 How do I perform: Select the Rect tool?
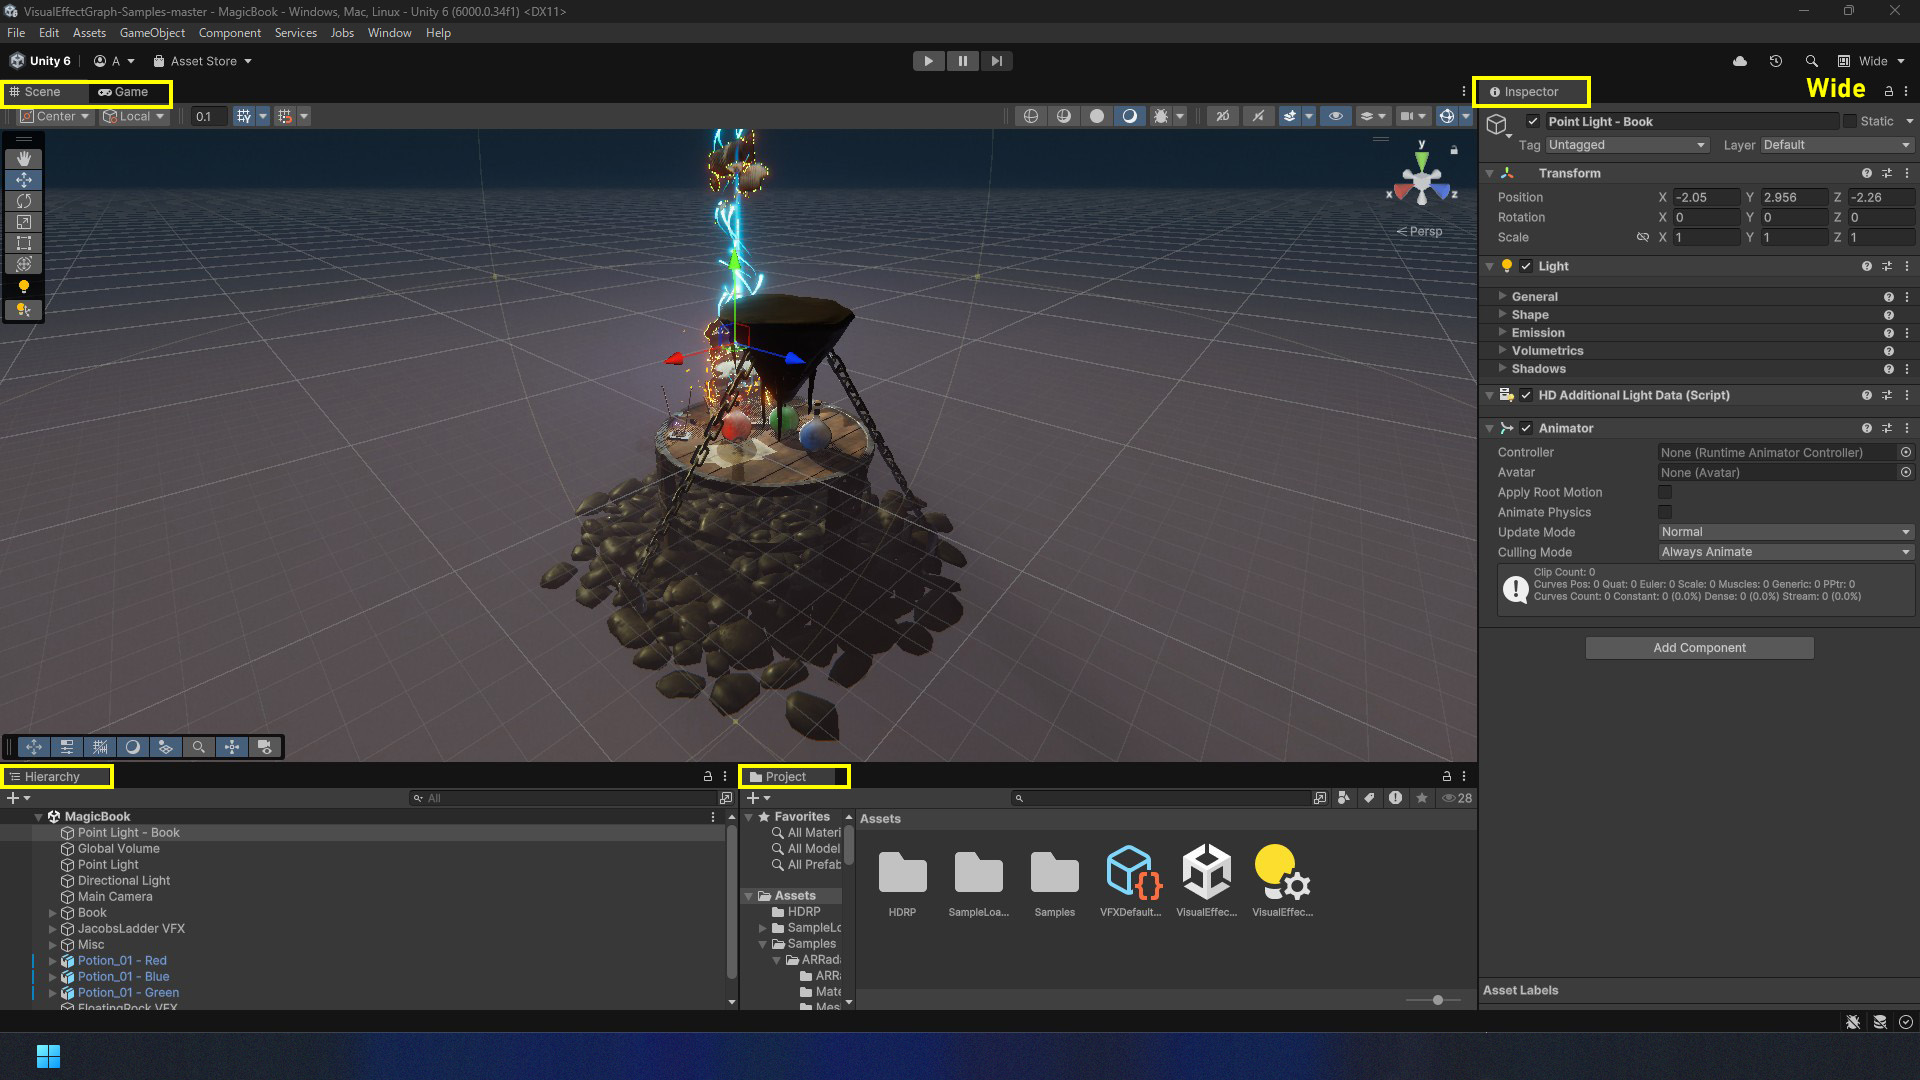coord(24,243)
